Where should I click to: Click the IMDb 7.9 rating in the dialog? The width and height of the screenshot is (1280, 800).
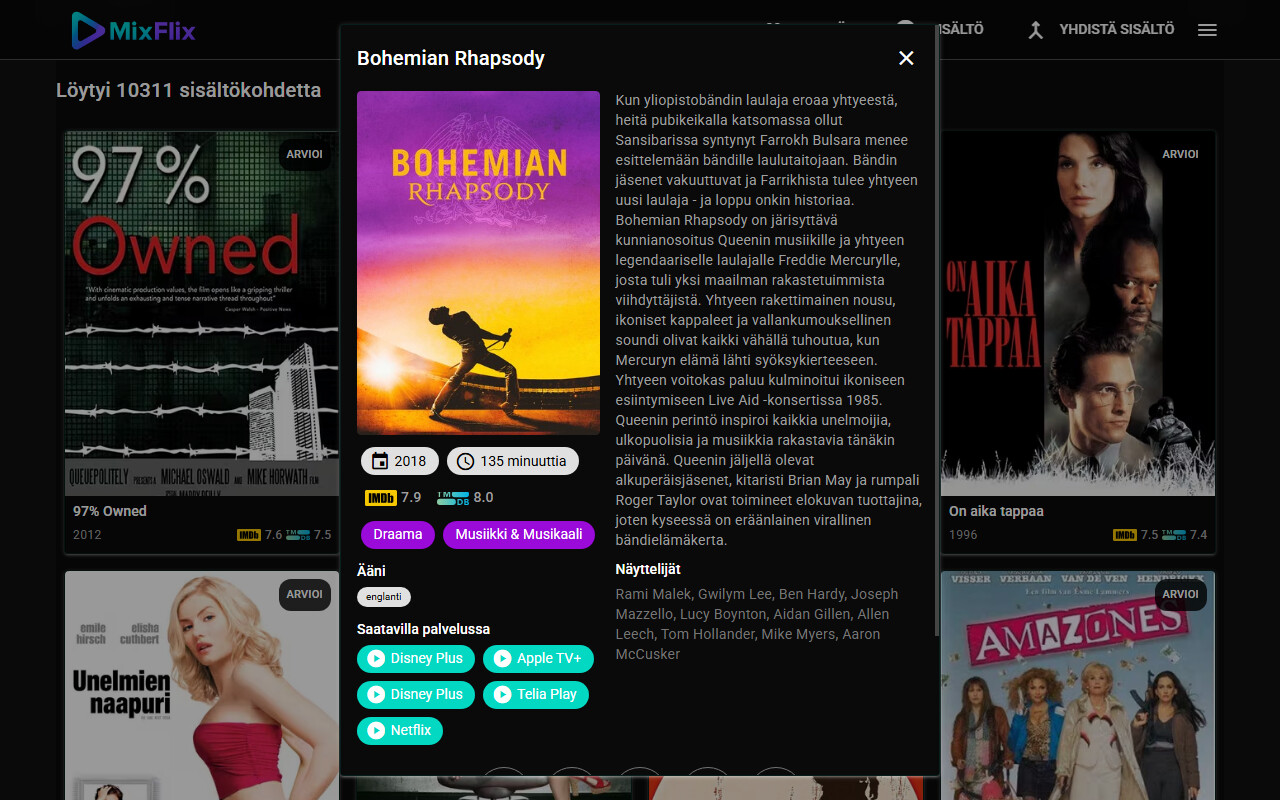(x=393, y=497)
